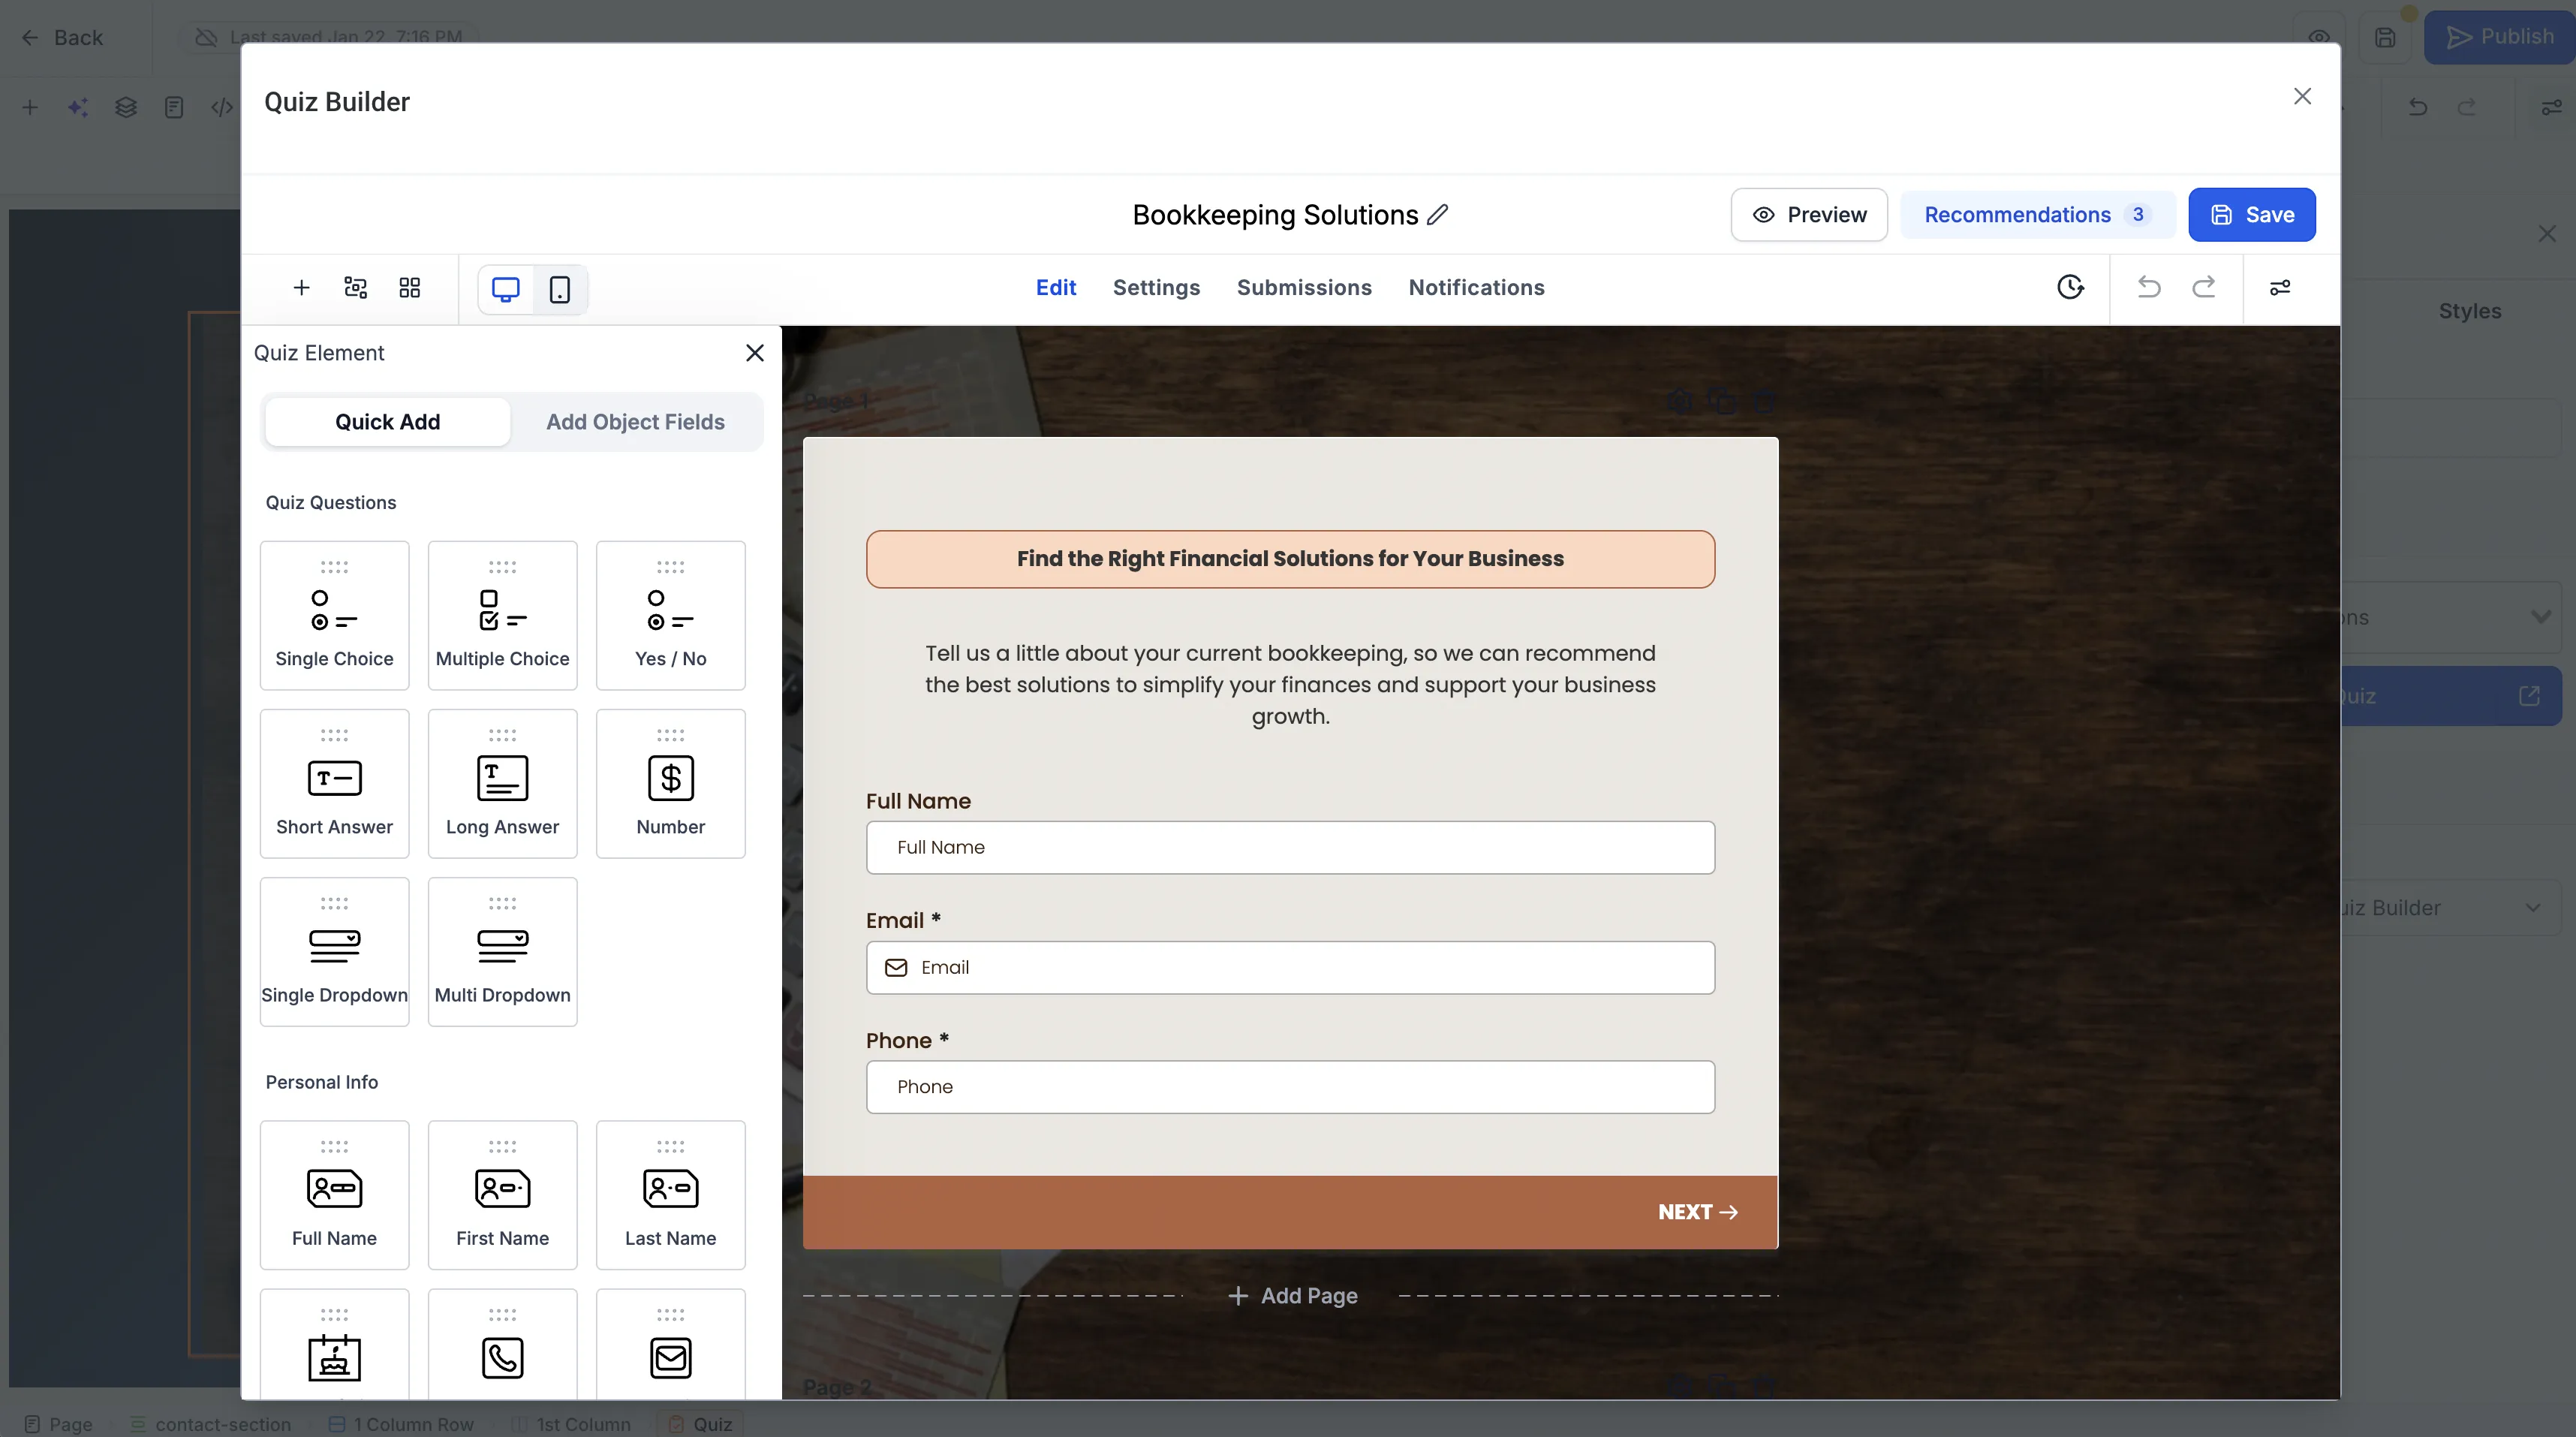Add the phone icon personal info element
This screenshot has height=1437, width=2576.
(x=502, y=1344)
